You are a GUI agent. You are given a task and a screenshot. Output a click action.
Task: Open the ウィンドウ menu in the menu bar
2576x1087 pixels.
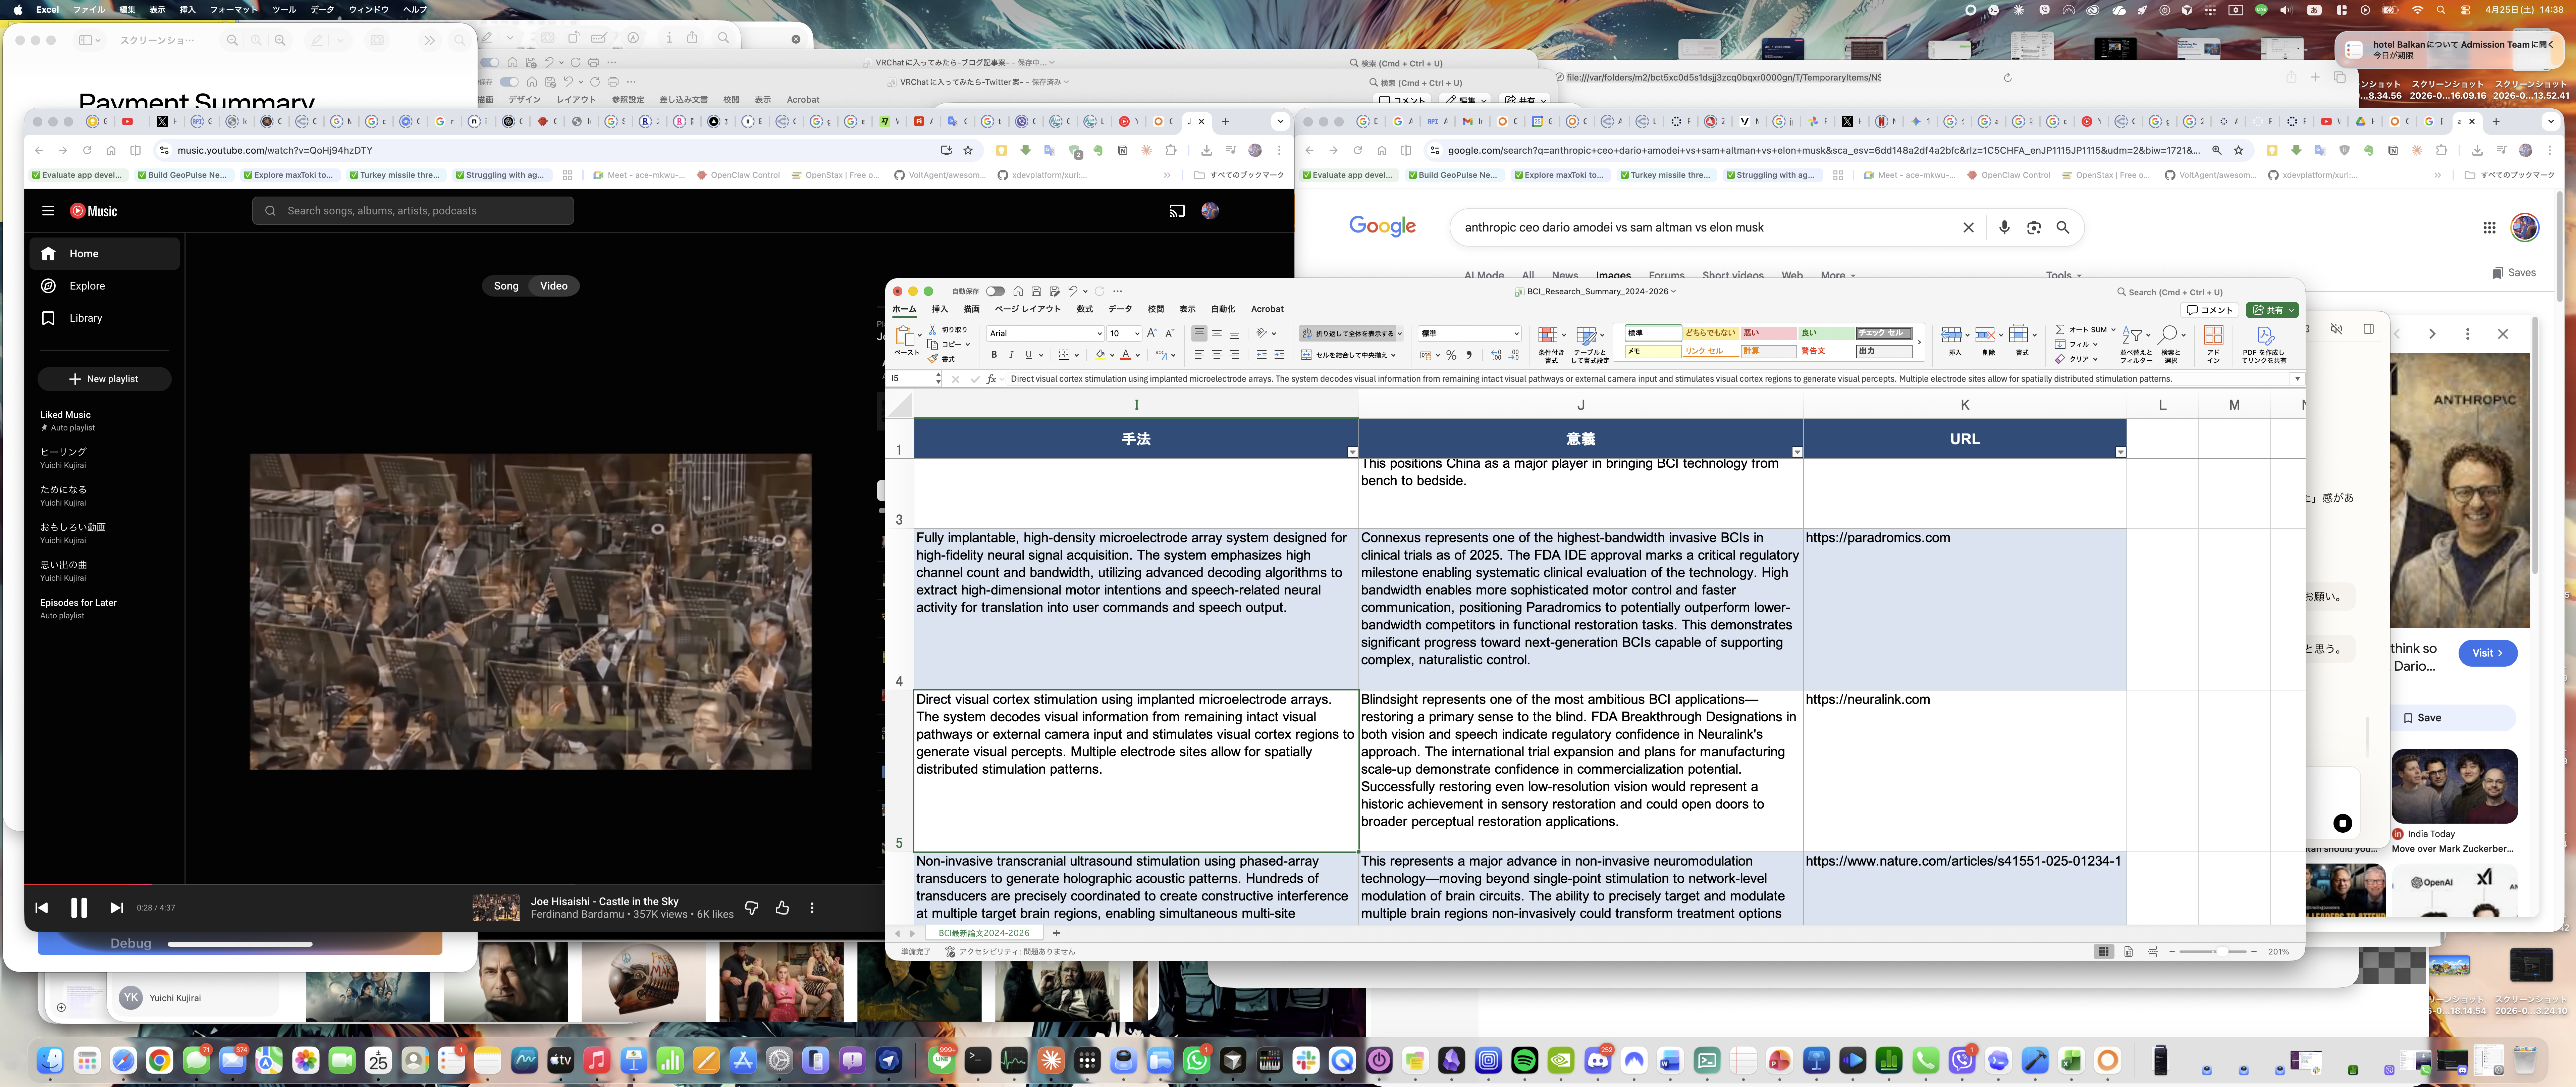point(368,9)
